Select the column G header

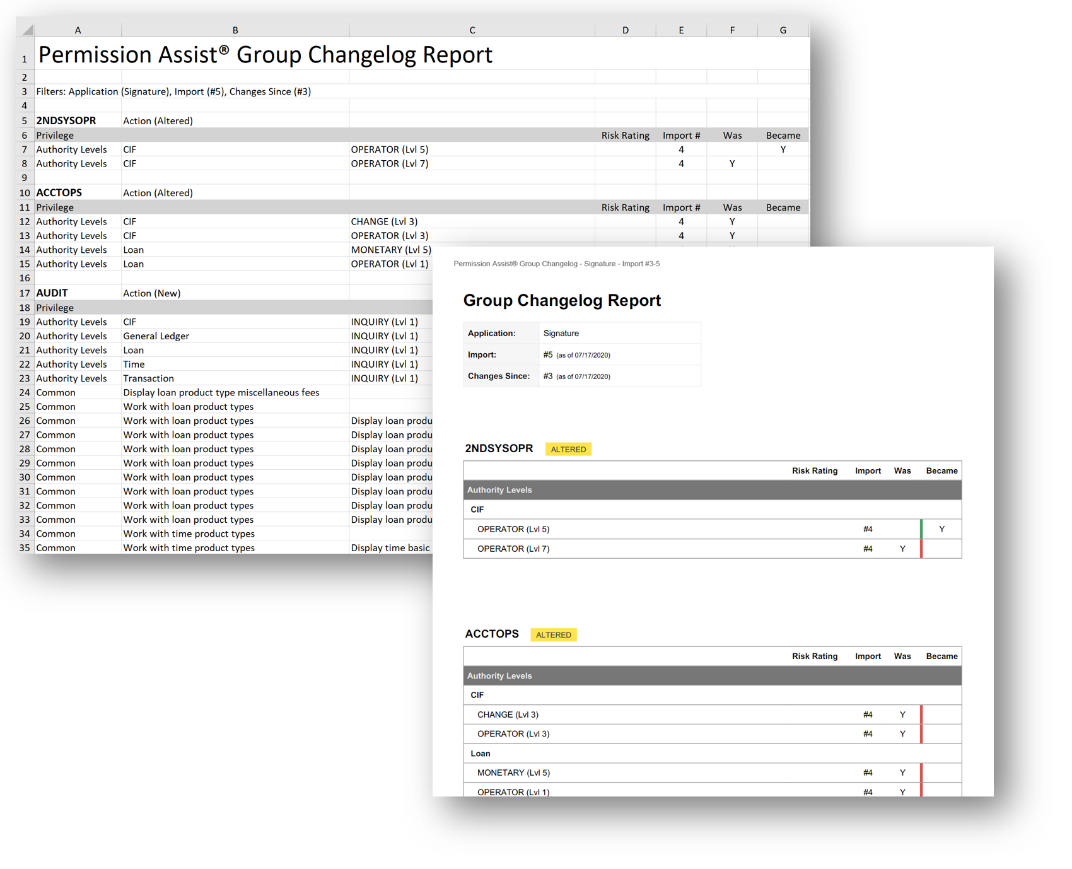783,30
